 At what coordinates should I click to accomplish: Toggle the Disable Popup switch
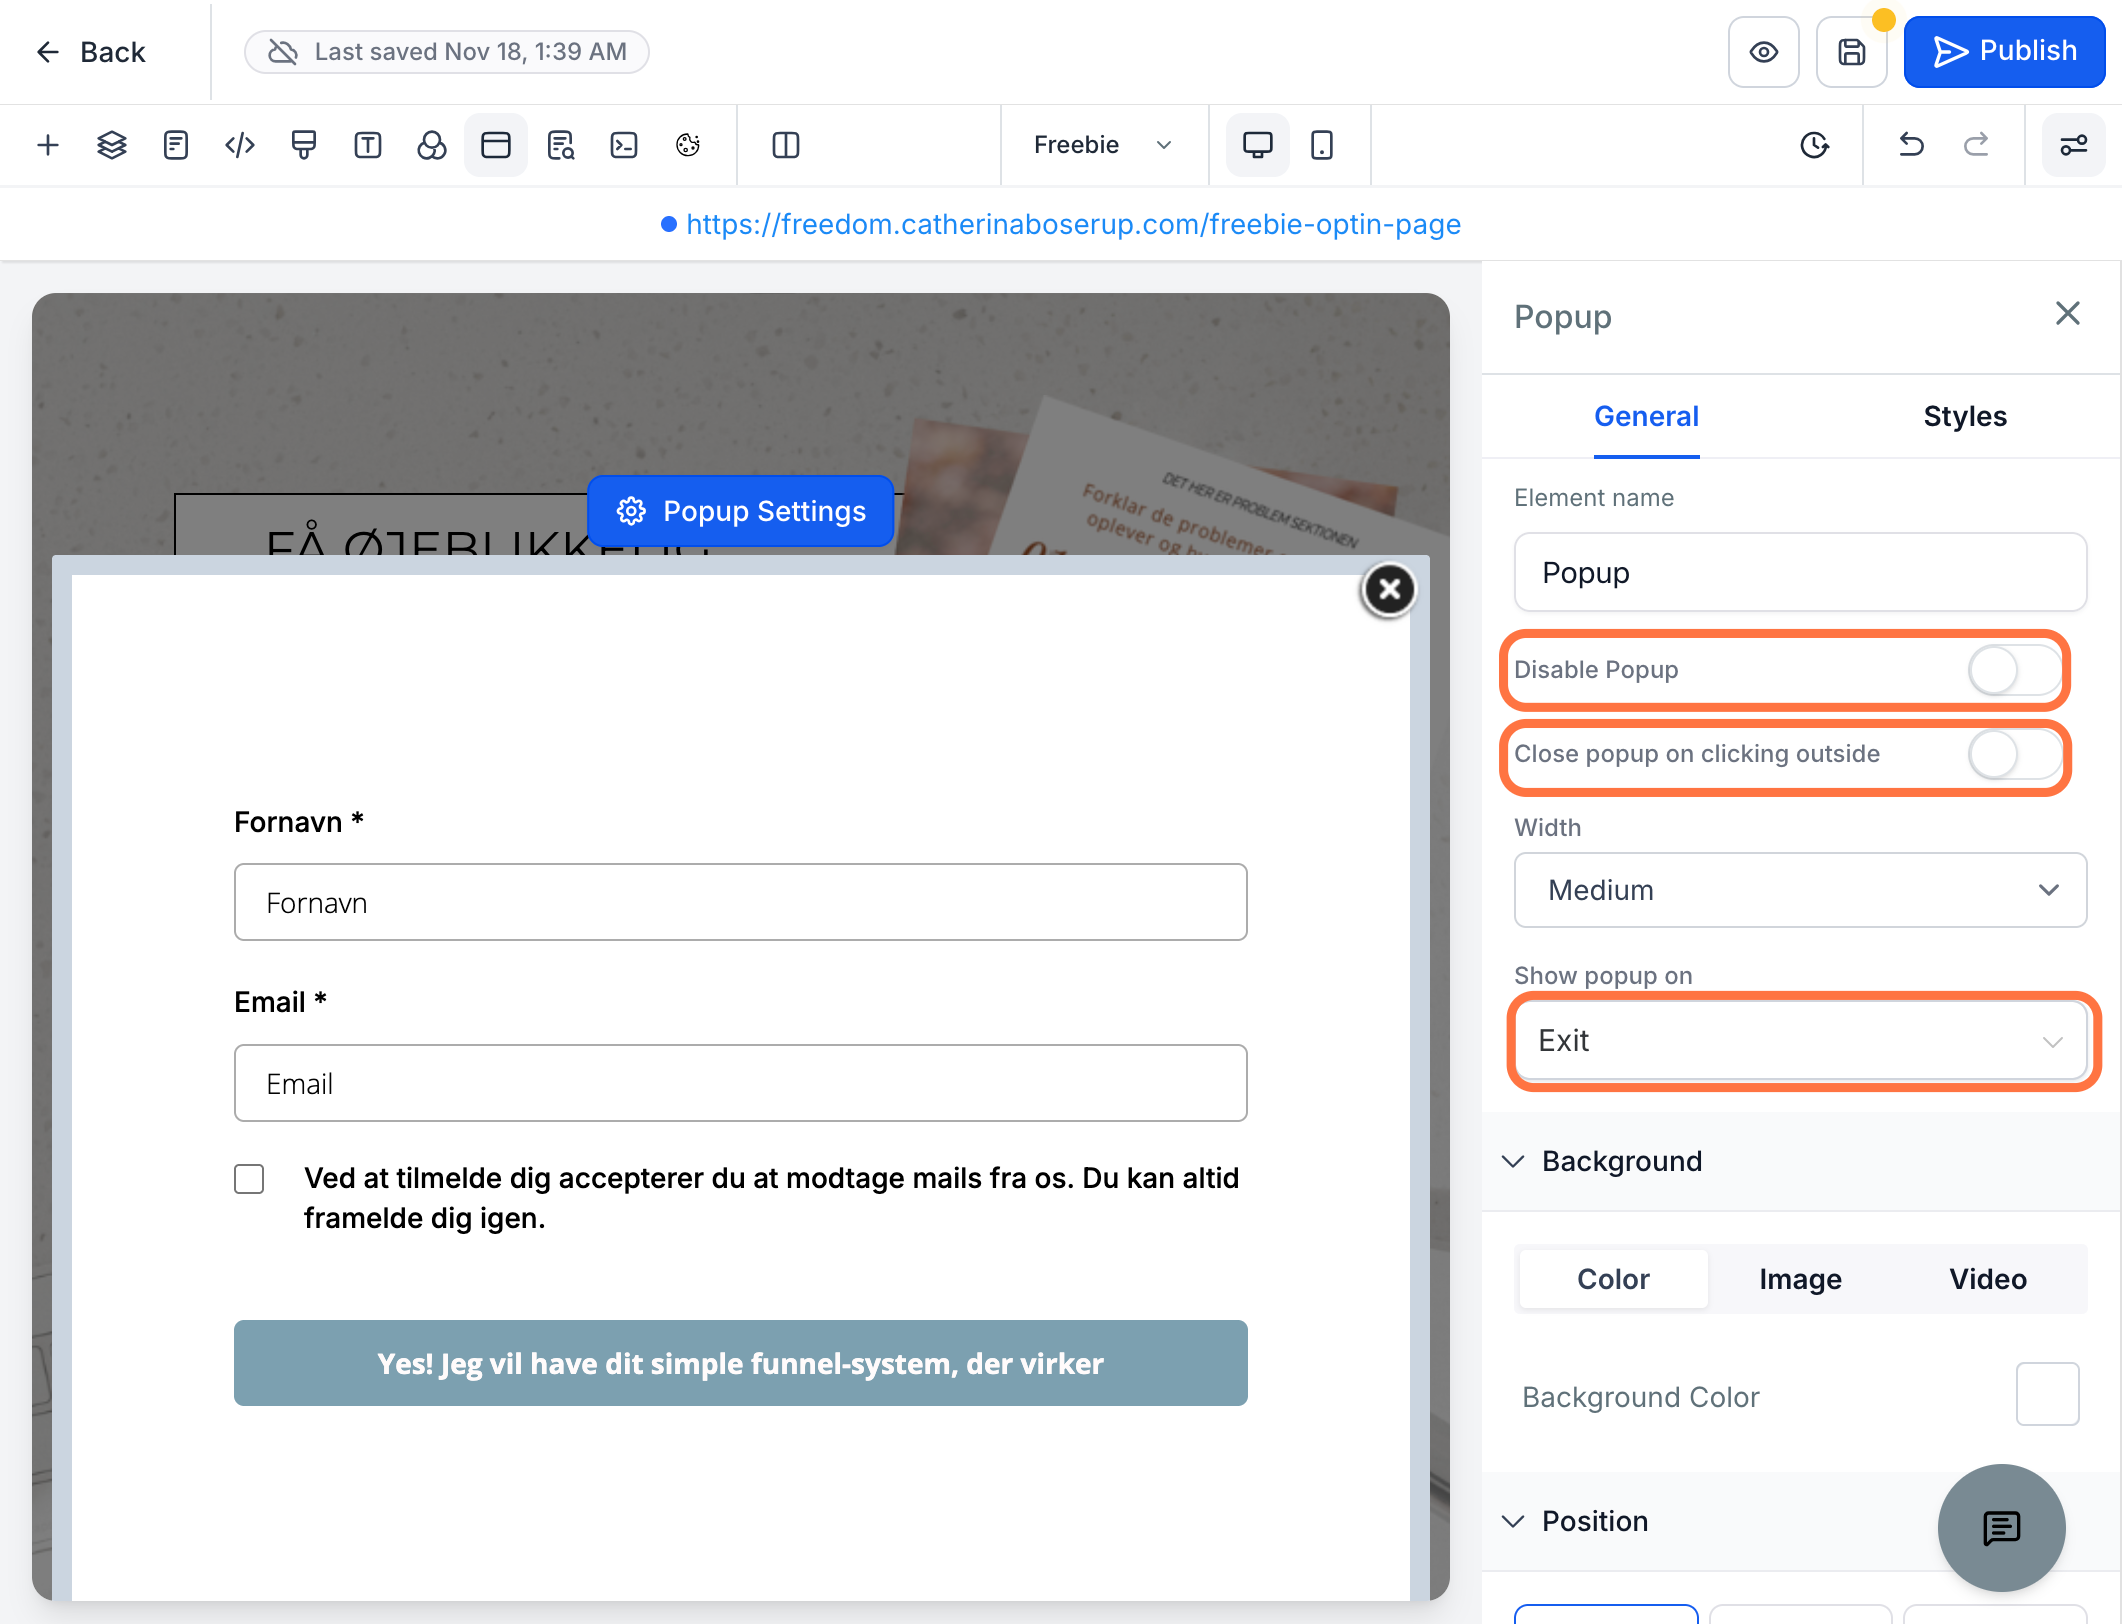[2014, 670]
